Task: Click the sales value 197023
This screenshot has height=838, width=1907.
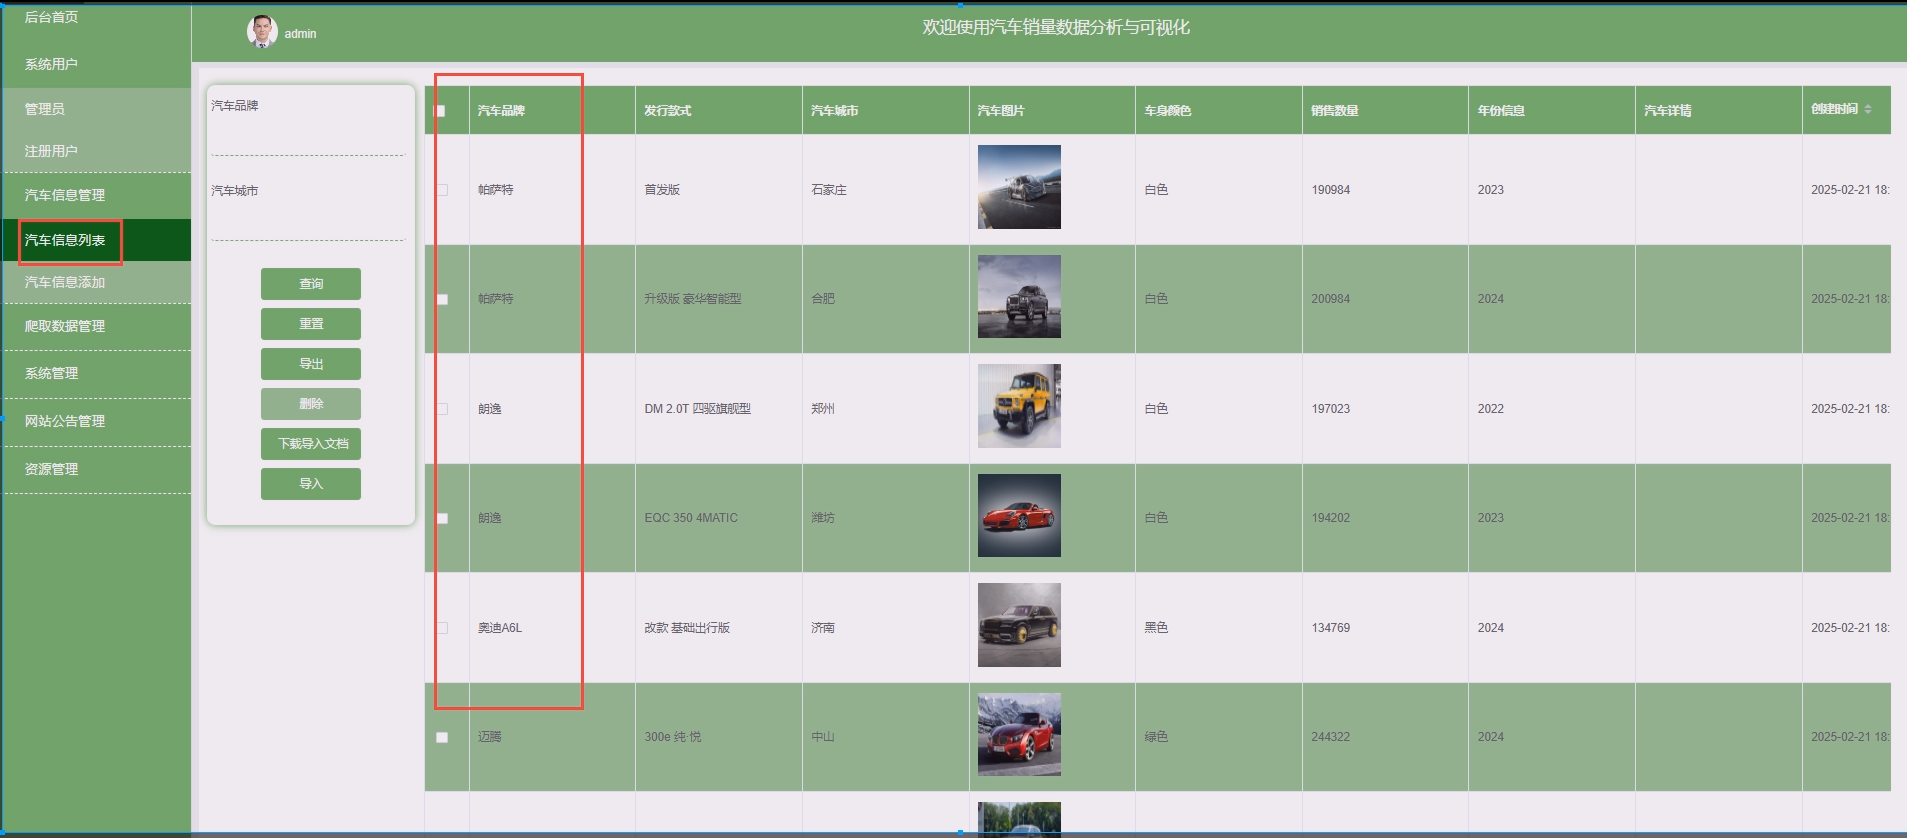Action: point(1331,409)
